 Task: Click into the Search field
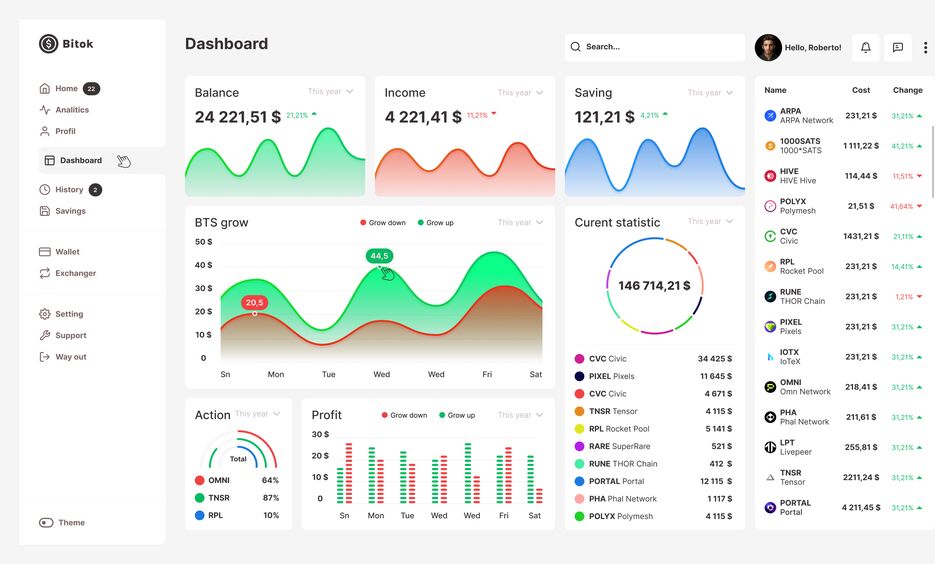(x=654, y=47)
